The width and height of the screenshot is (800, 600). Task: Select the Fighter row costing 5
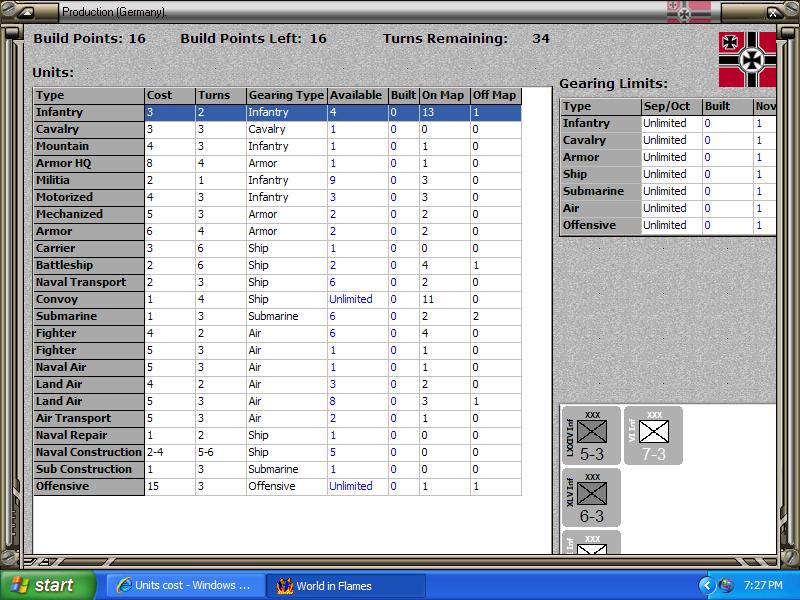pos(278,351)
